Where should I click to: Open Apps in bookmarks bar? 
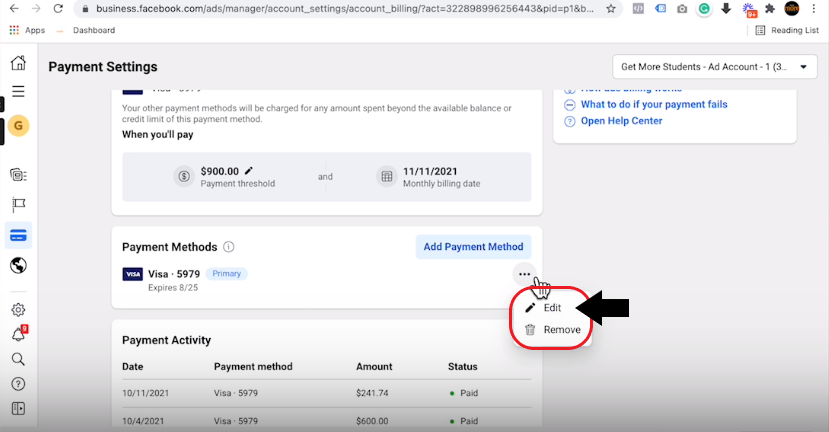point(27,30)
